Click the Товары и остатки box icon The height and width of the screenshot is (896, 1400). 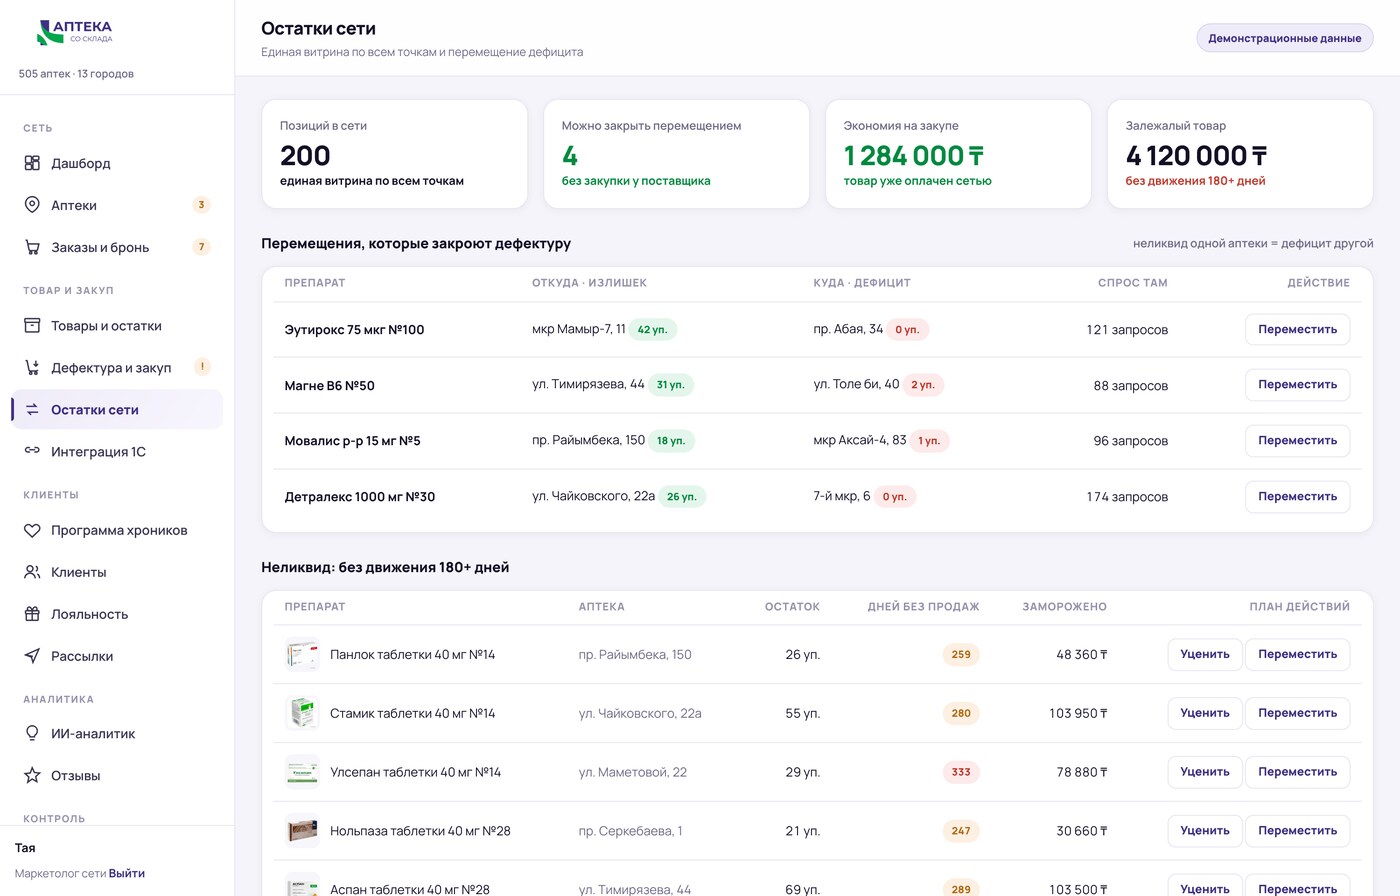tap(32, 326)
